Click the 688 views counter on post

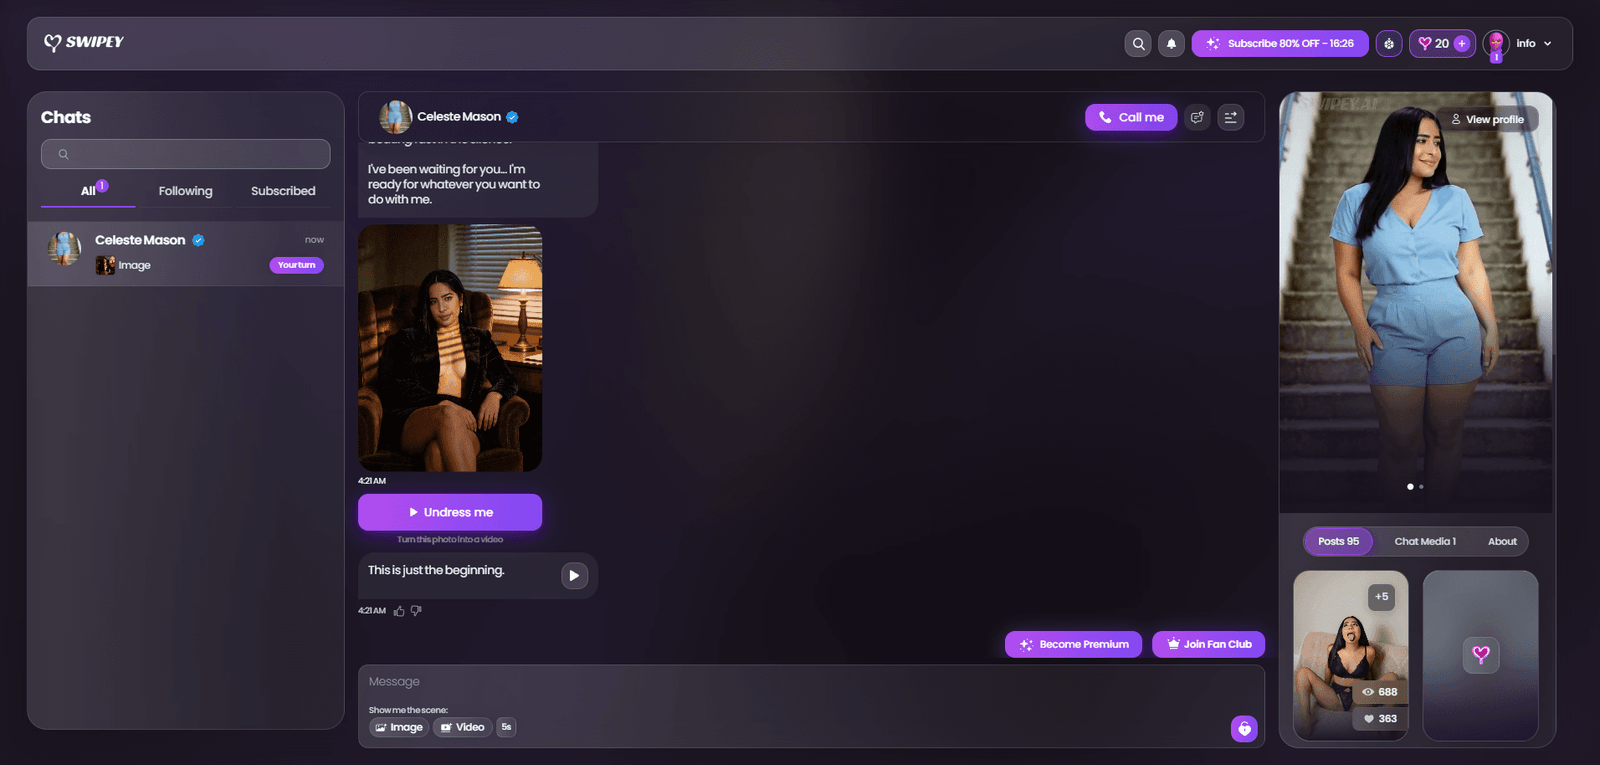pos(1380,692)
